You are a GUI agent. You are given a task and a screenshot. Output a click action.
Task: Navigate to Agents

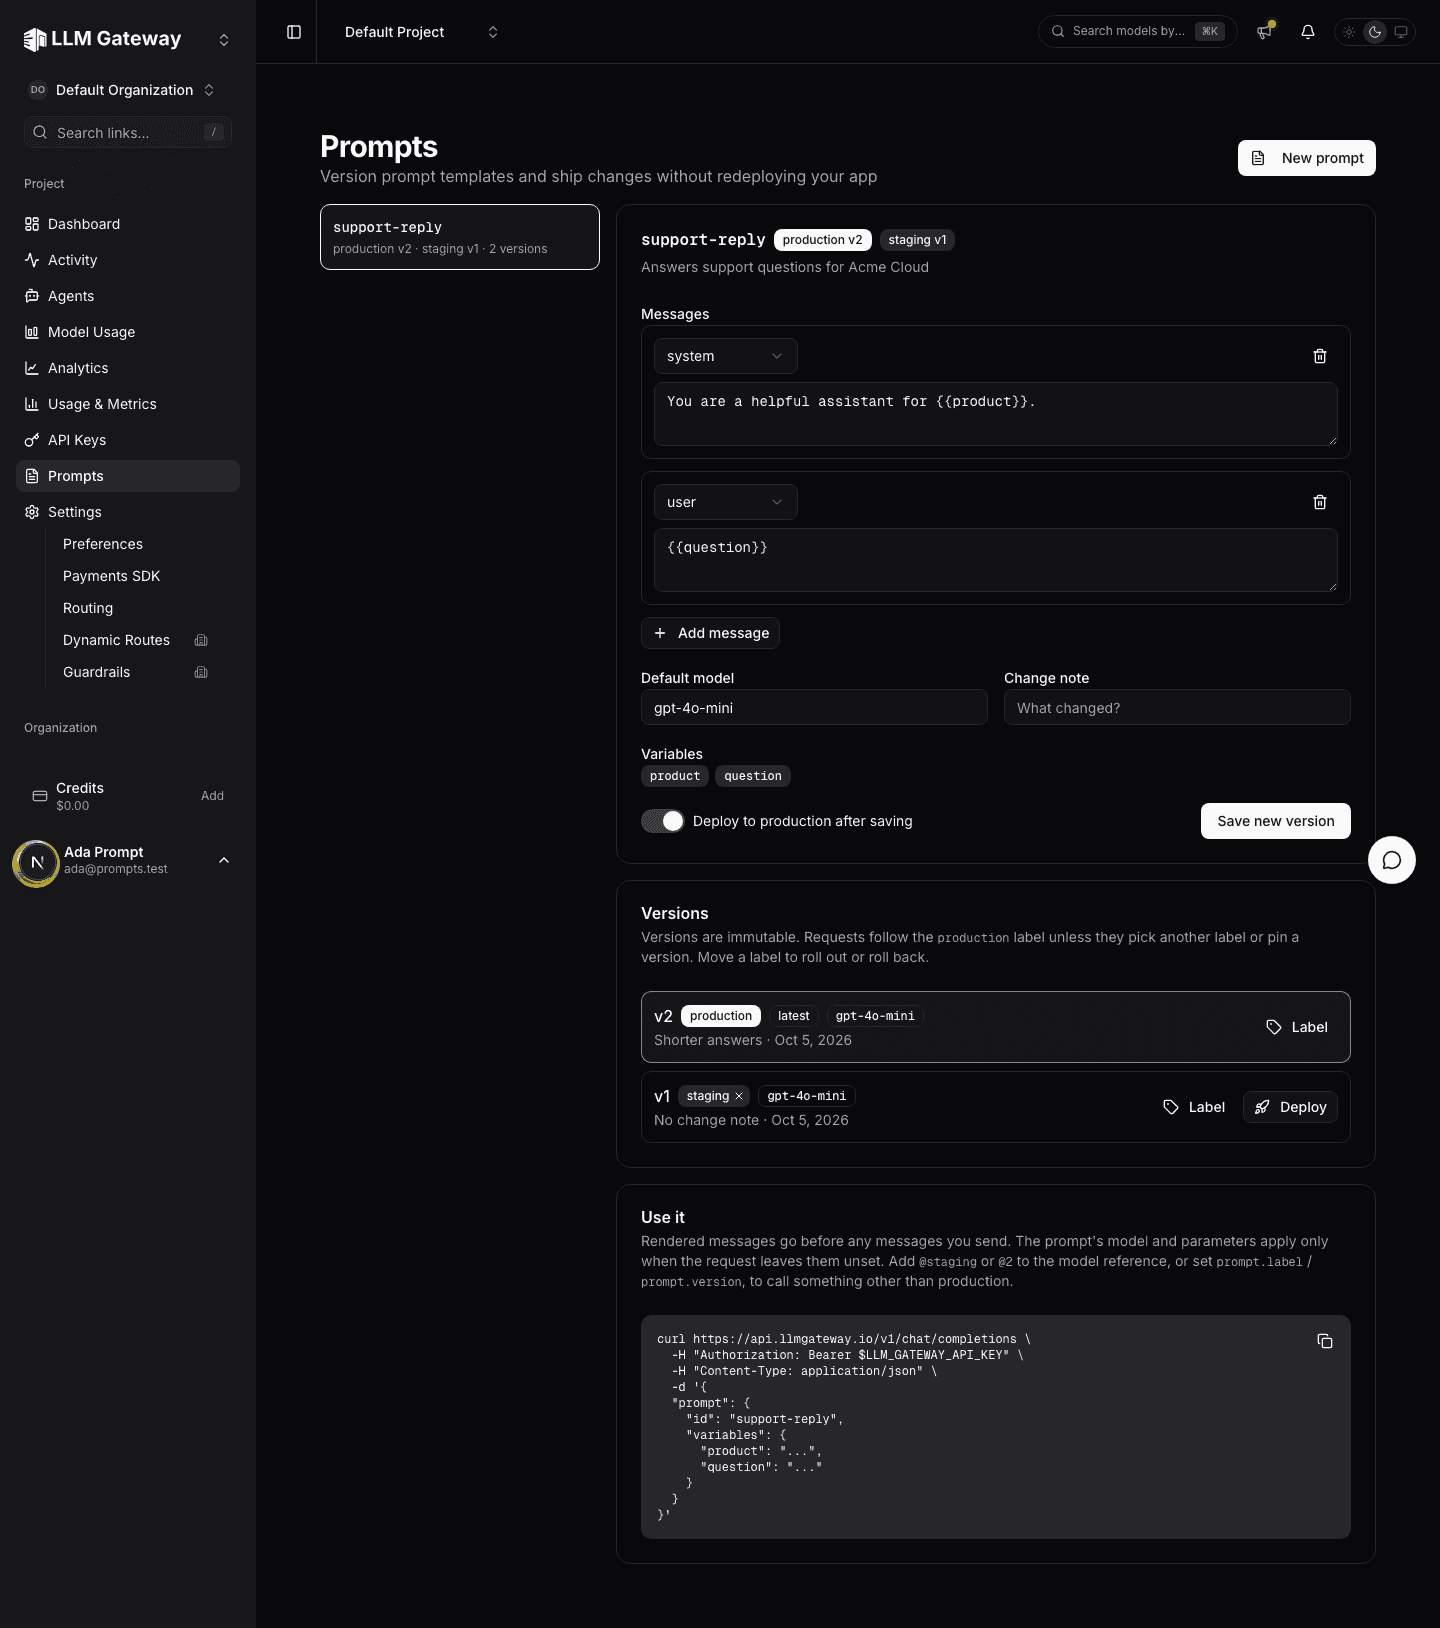click(128, 296)
